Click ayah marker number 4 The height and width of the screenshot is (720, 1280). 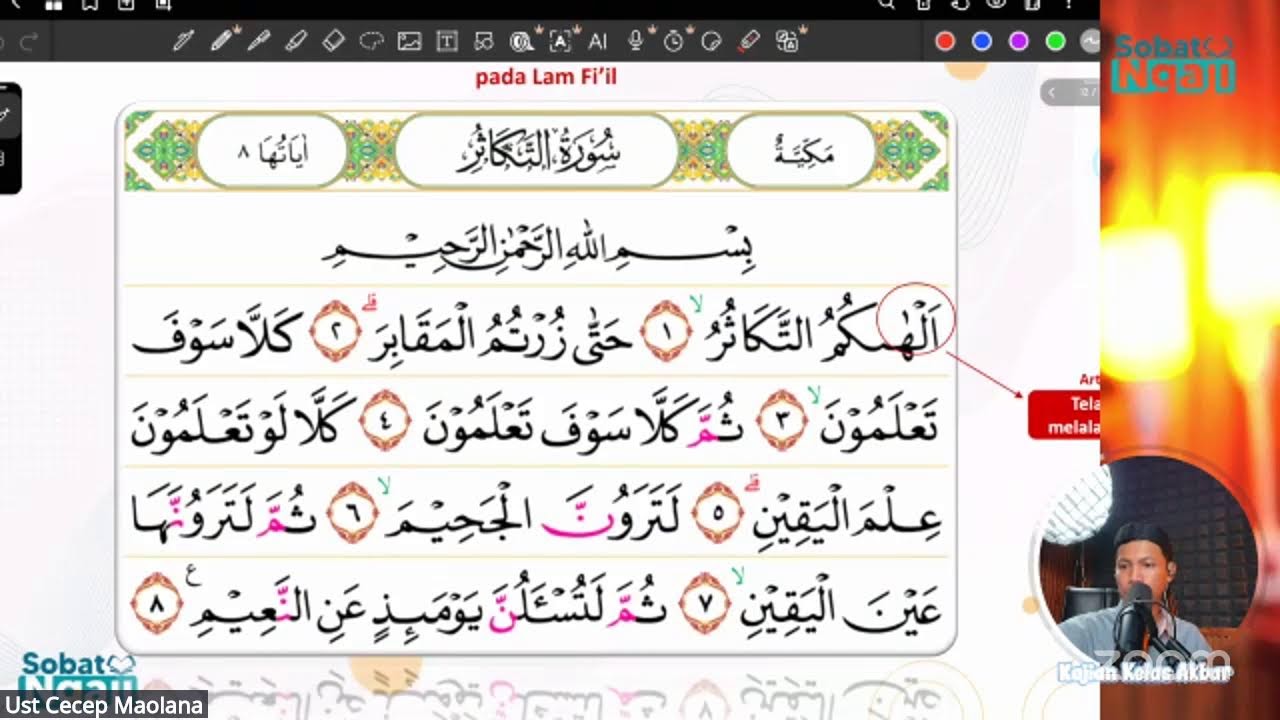tap(385, 422)
